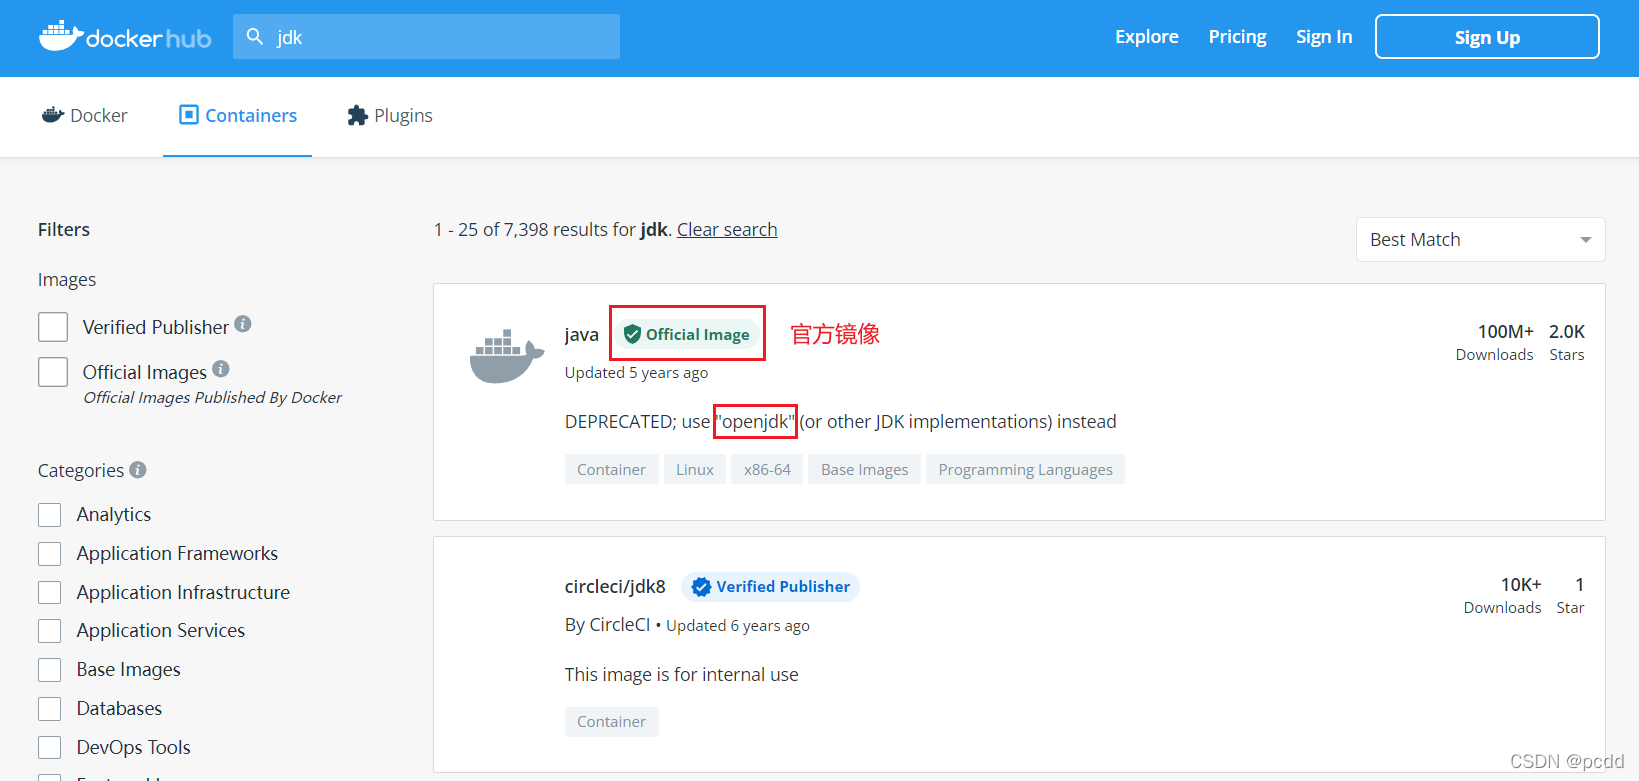Screen dimensions: 1639x781
Task: Switch to the Docker tab
Action: (85, 116)
